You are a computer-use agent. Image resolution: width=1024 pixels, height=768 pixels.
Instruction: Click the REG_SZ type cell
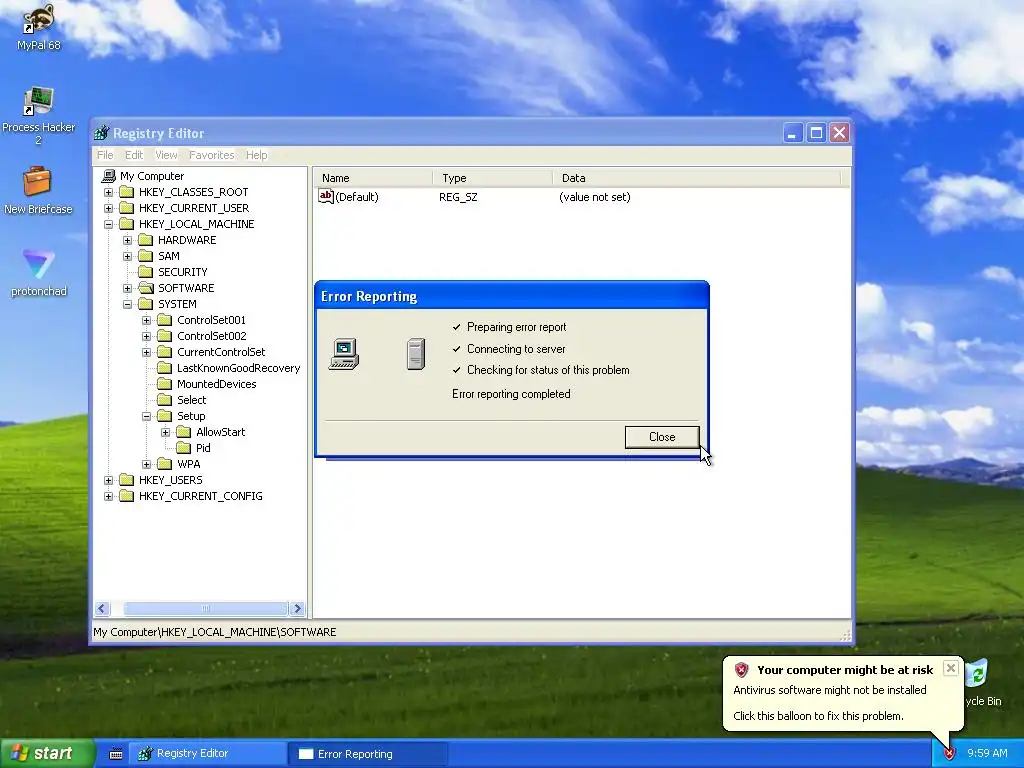pos(458,197)
